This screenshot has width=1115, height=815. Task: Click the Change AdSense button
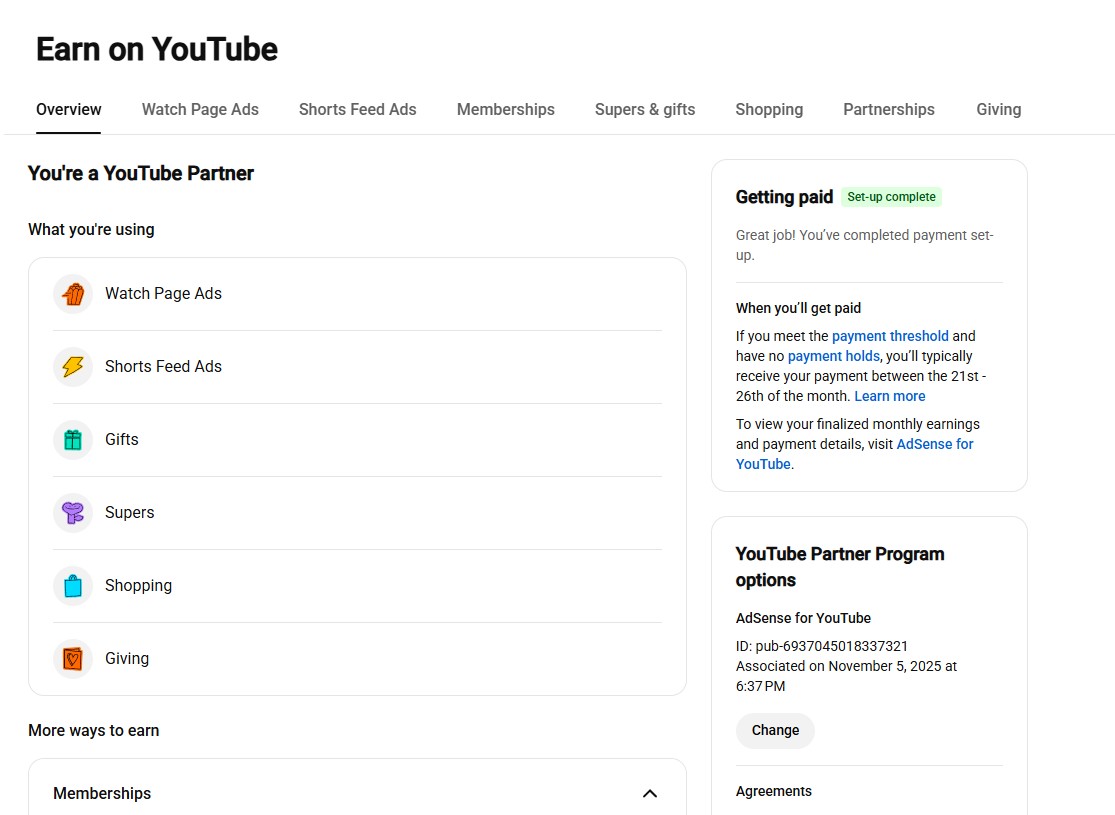(775, 730)
